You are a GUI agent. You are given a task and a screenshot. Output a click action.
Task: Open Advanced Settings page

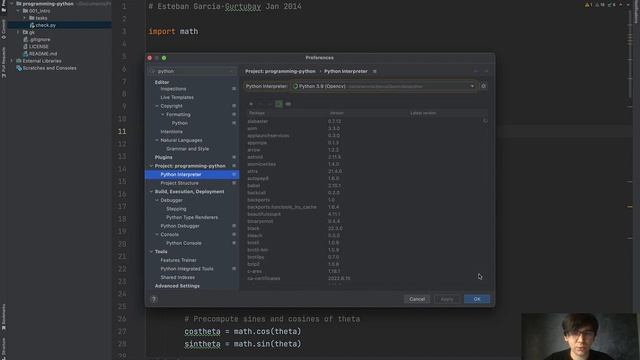[x=177, y=286]
